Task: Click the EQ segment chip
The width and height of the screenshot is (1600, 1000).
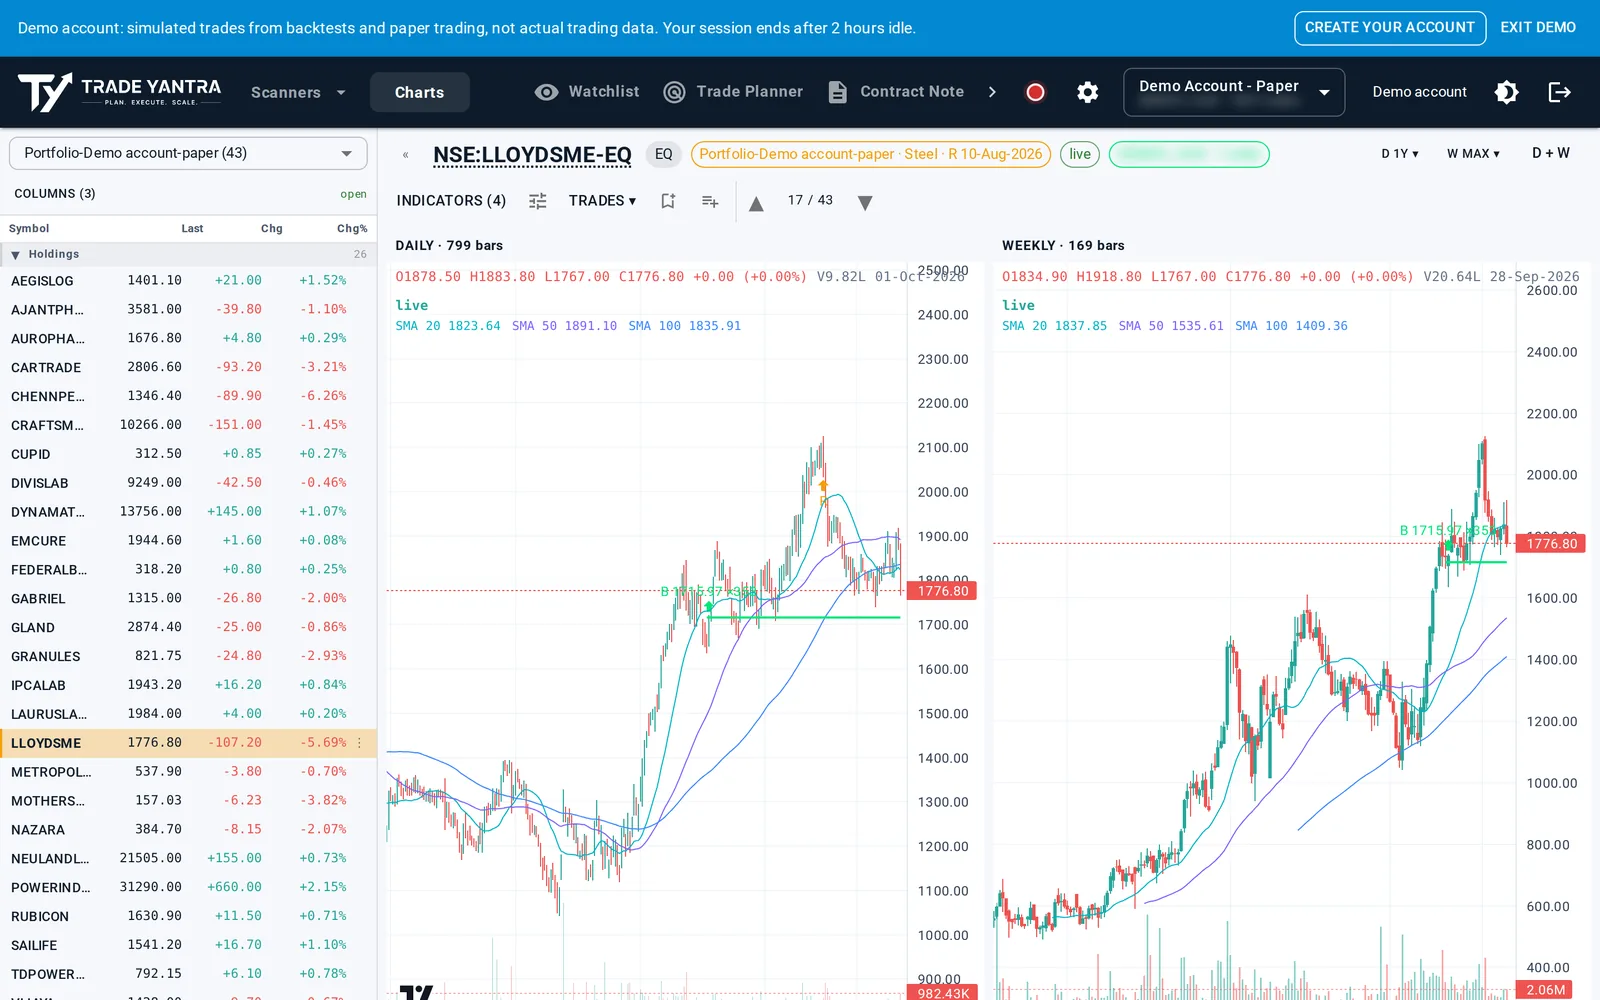Action: [664, 154]
